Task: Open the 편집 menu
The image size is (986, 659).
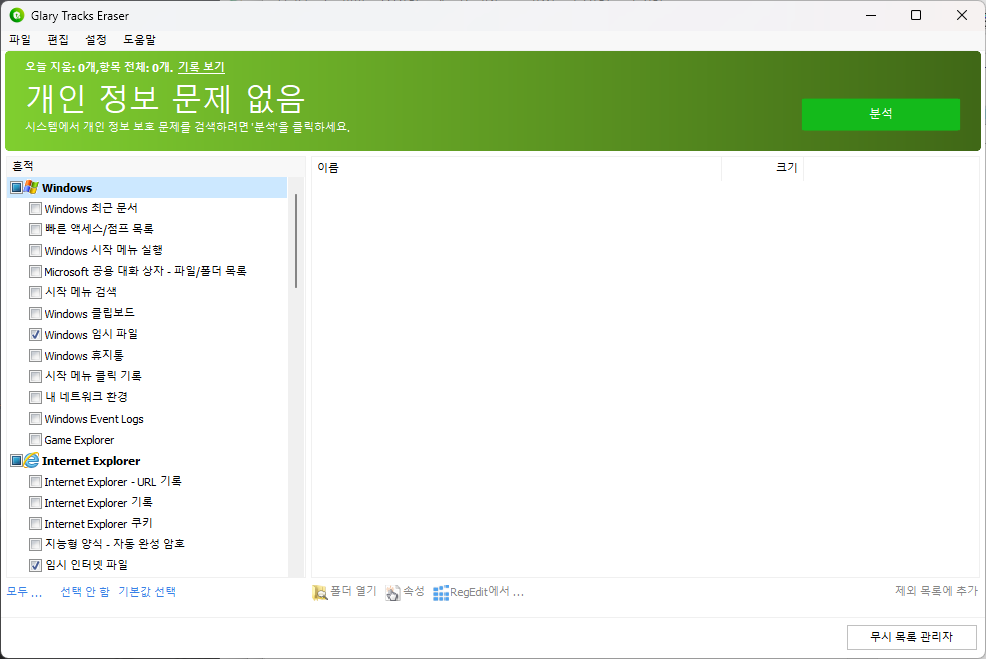Action: pyautogui.click(x=58, y=40)
